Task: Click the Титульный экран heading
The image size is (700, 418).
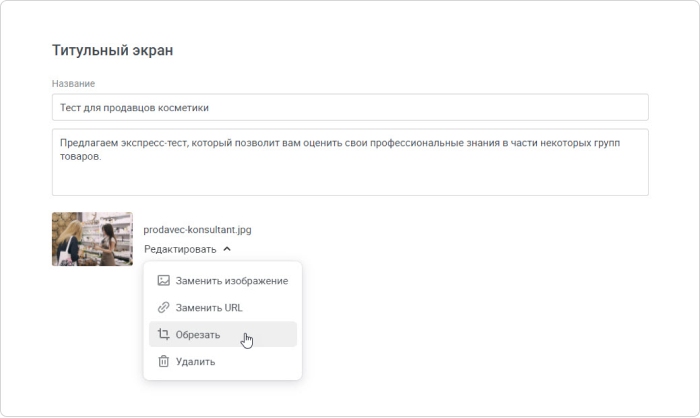Action: 112,50
